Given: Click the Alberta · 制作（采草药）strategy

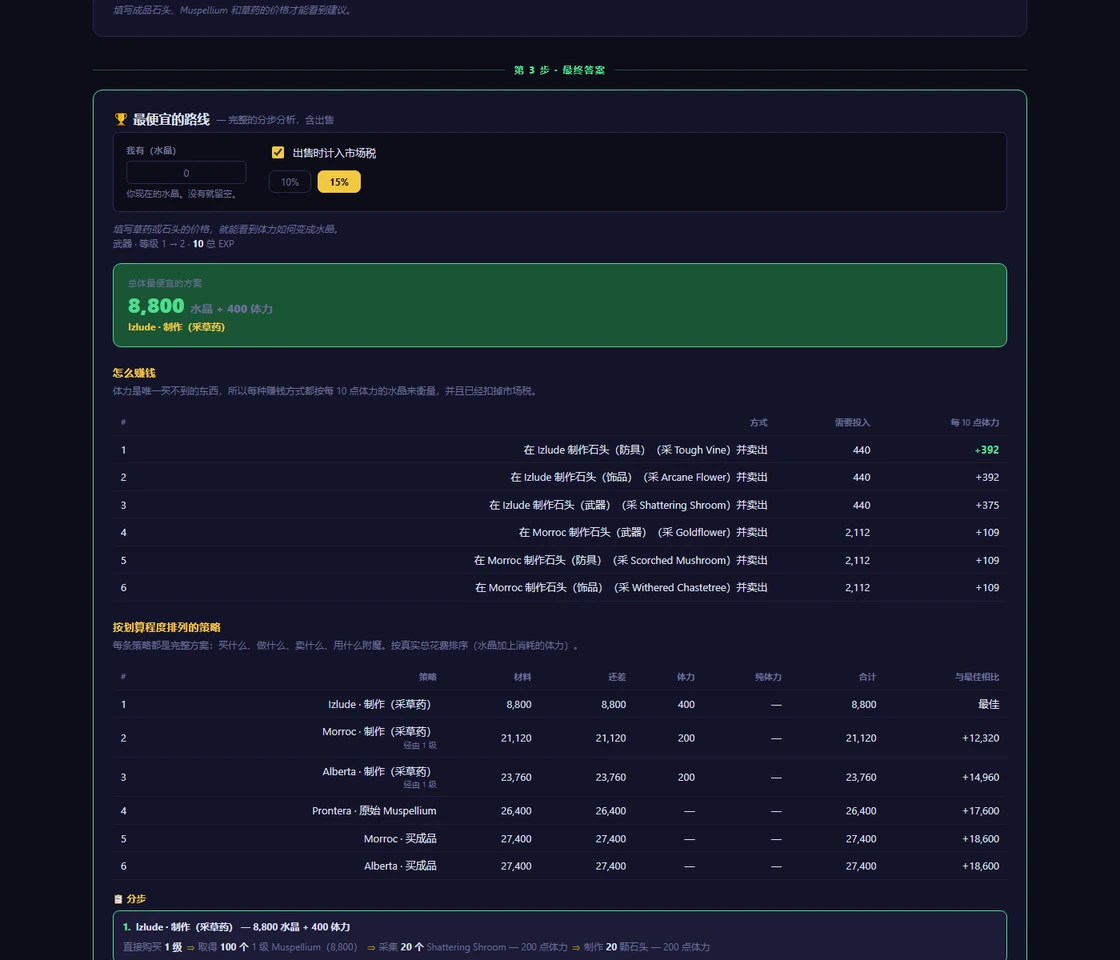Looking at the screenshot, I should tap(376, 771).
